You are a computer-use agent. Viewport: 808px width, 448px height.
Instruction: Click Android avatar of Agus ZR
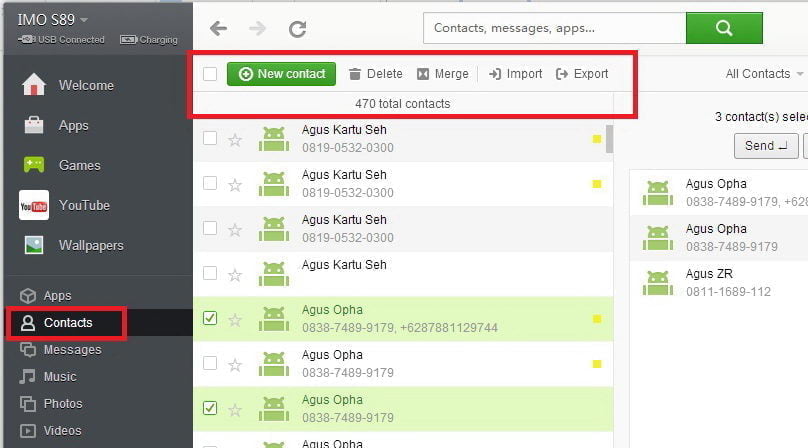click(x=658, y=283)
